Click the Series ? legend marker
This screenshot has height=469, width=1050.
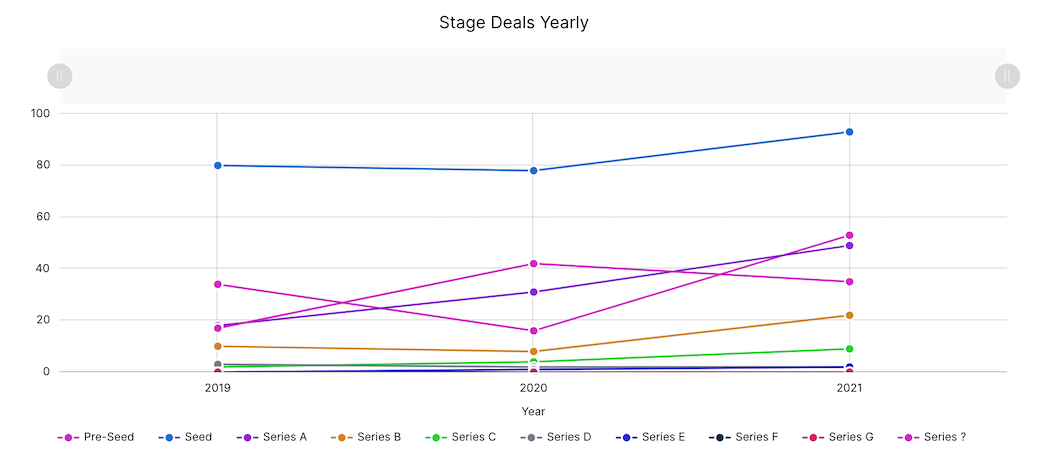(x=908, y=437)
